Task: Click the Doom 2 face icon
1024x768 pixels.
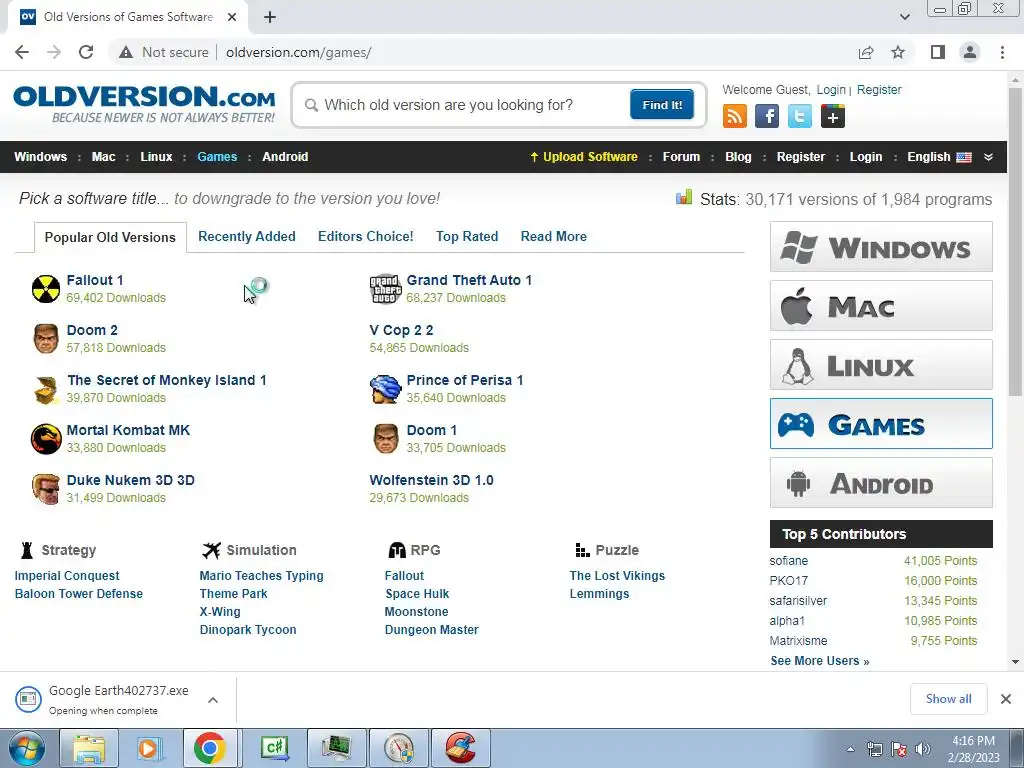Action: click(x=46, y=339)
